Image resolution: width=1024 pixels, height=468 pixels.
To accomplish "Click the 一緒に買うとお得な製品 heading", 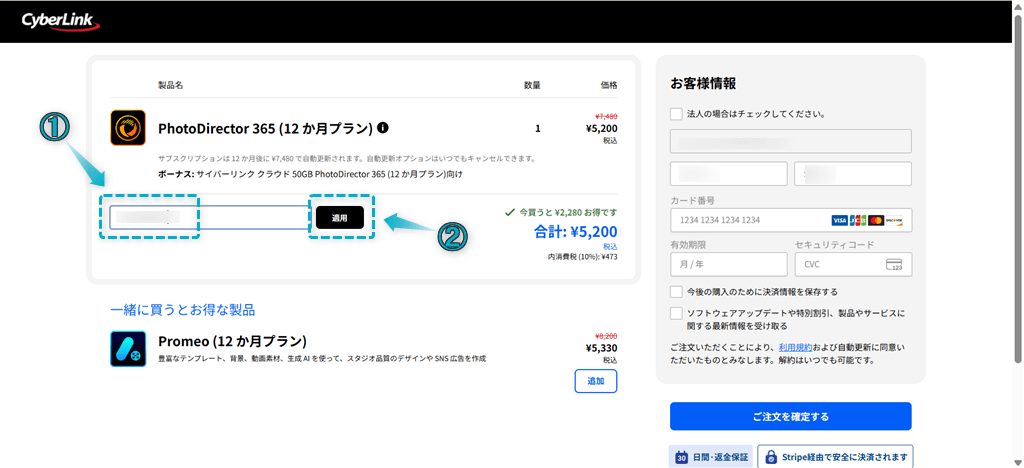I will point(182,309).
